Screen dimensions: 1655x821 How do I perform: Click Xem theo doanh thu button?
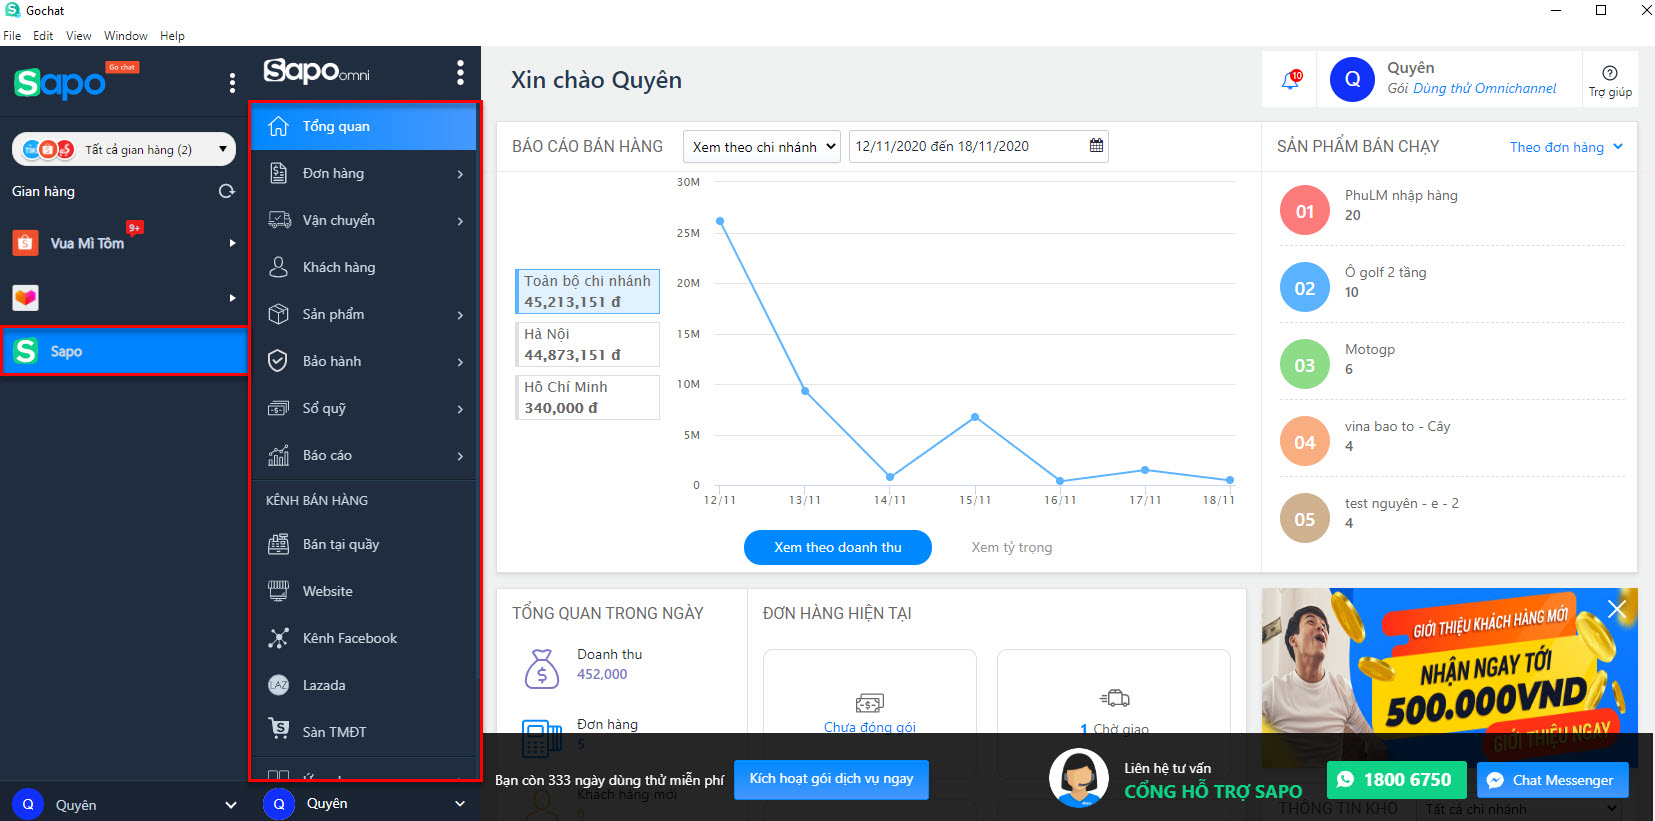pos(838,547)
